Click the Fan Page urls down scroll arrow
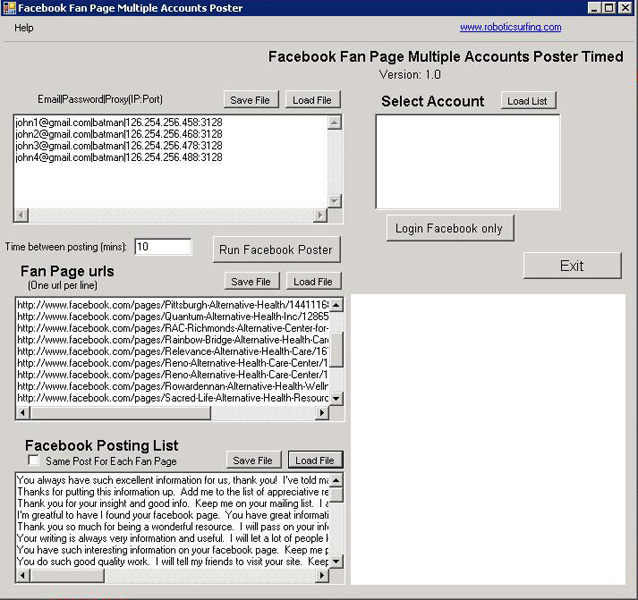Viewport: 638px width, 600px height. (336, 398)
